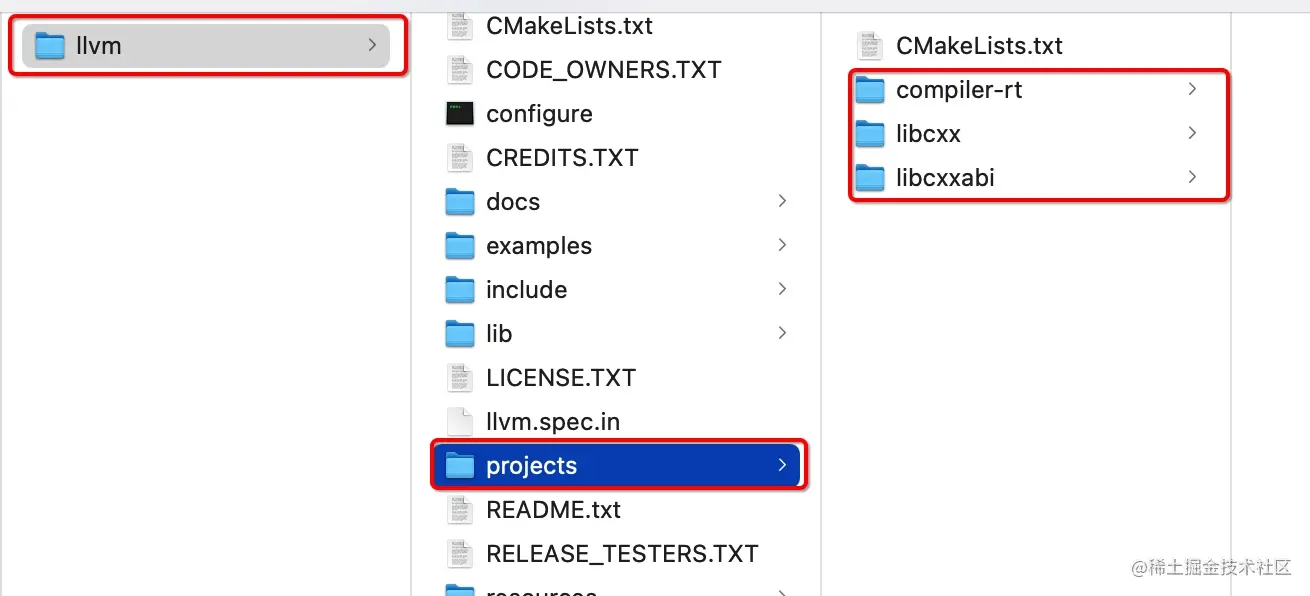Select RELEASE_TESTERS.TXT file

click(x=622, y=554)
